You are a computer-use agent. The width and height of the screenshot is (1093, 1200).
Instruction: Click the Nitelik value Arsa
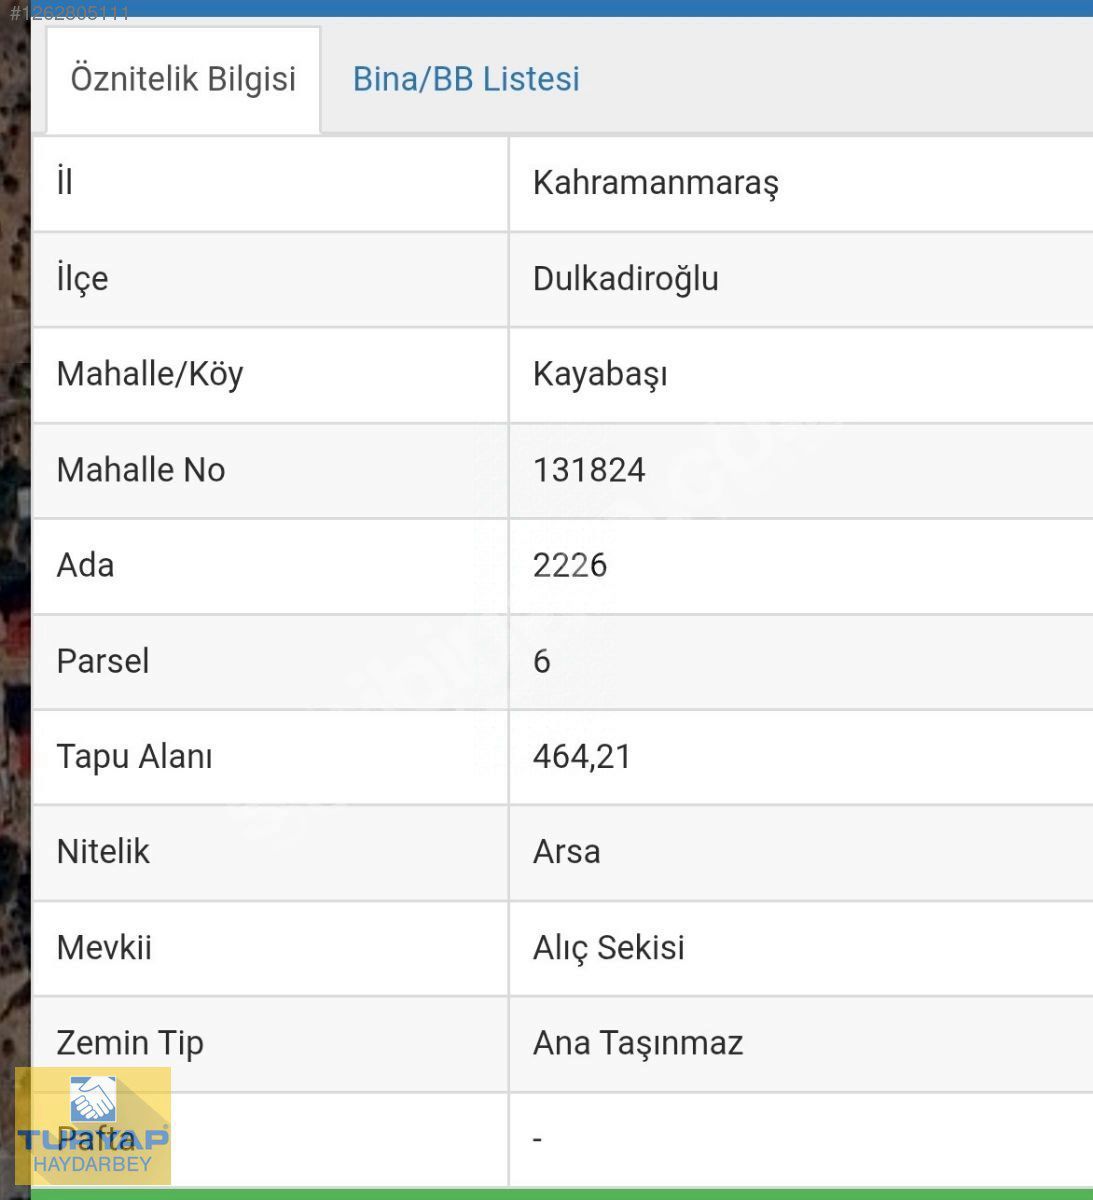click(x=567, y=852)
